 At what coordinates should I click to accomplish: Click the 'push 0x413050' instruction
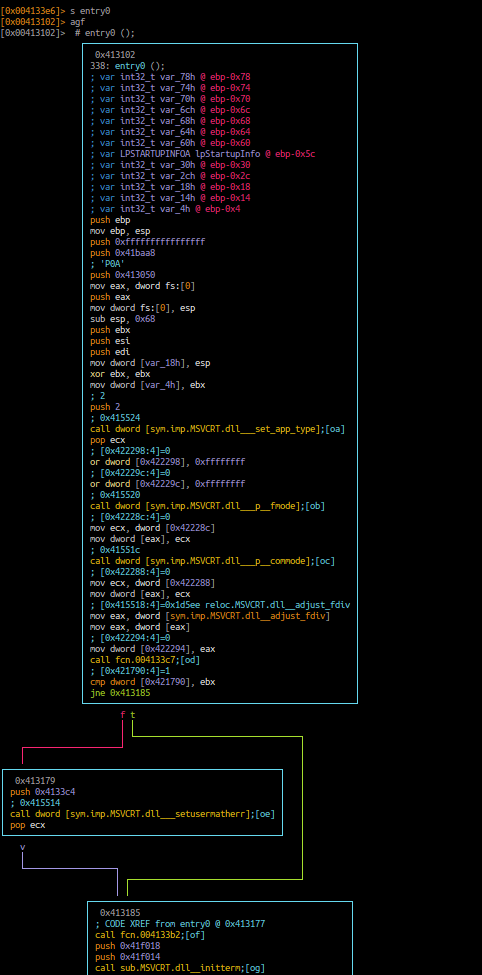click(x=123, y=275)
